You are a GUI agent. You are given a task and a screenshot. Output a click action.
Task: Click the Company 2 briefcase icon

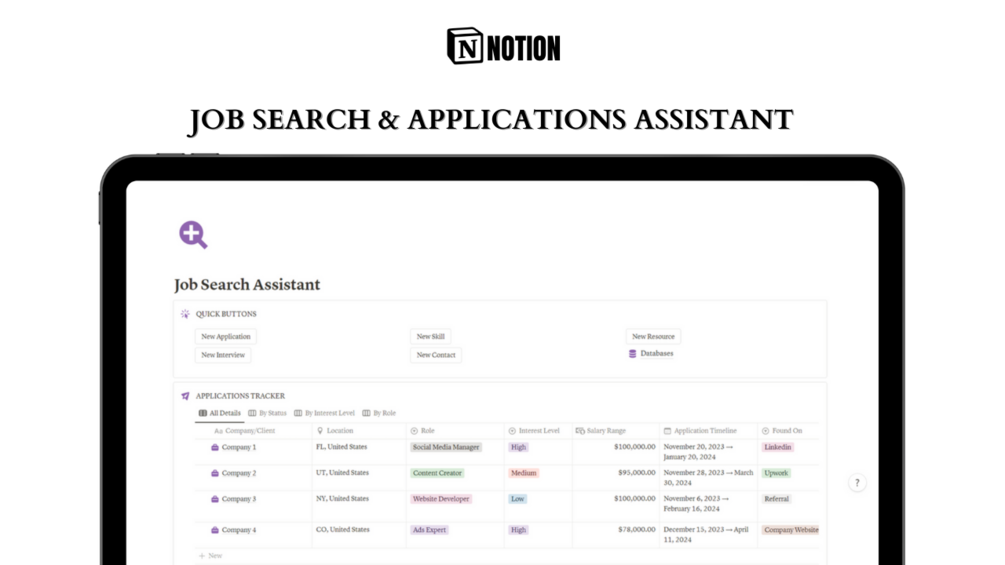click(215, 473)
